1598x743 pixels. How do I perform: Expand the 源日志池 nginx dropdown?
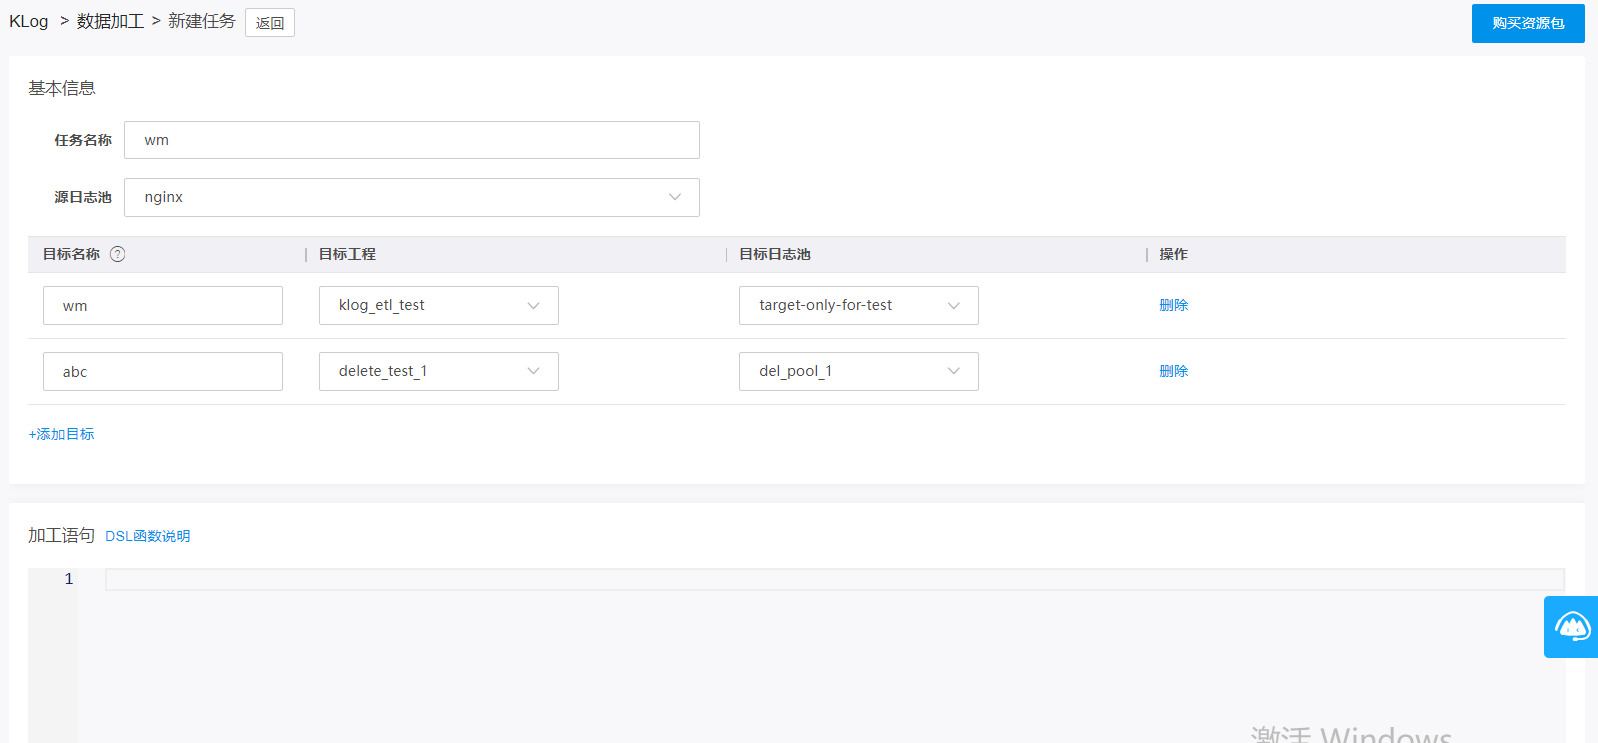(x=411, y=197)
